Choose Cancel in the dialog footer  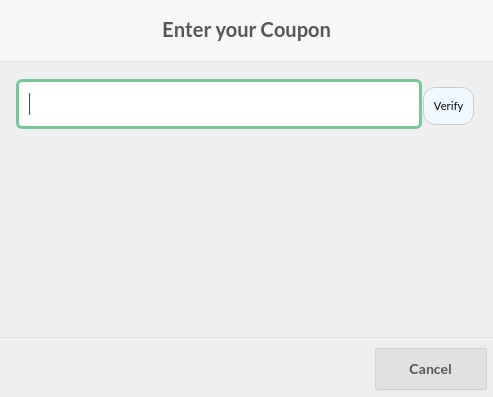431,369
